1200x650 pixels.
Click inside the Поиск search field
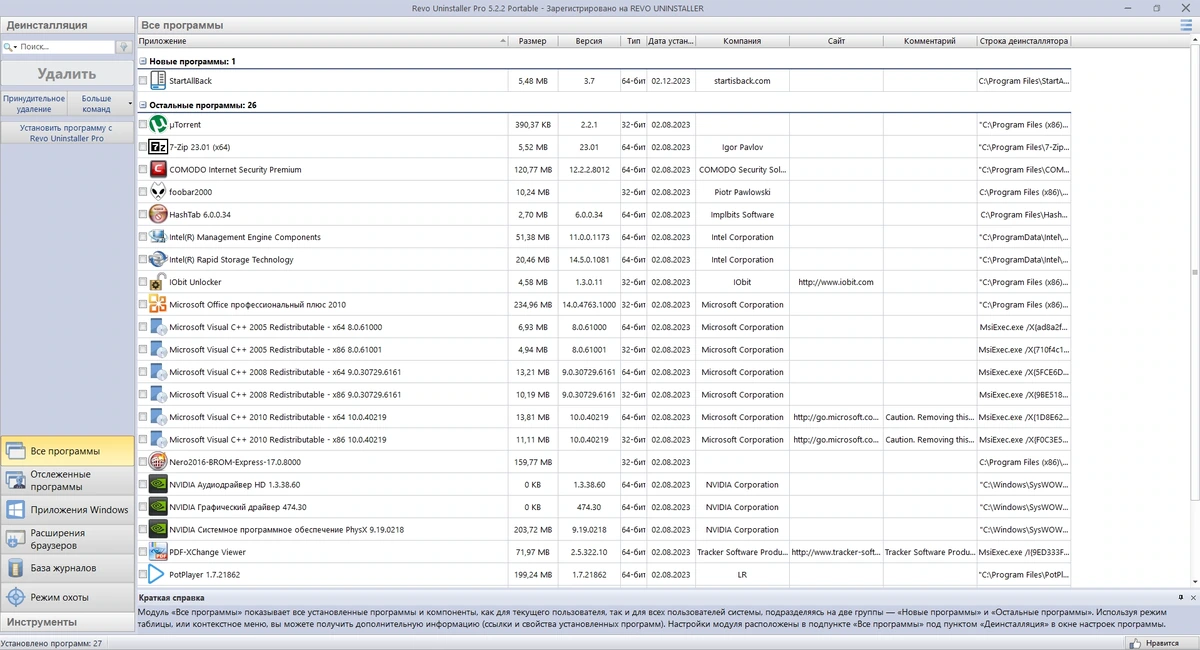click(x=65, y=47)
